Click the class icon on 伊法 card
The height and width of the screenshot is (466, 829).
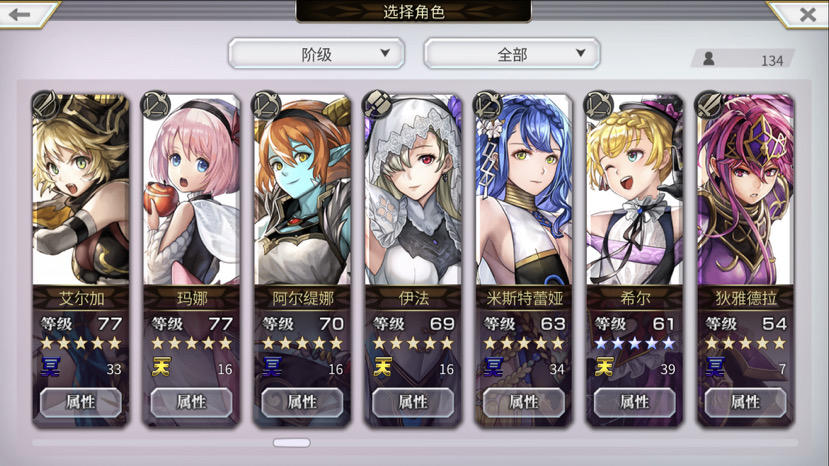pos(377,104)
